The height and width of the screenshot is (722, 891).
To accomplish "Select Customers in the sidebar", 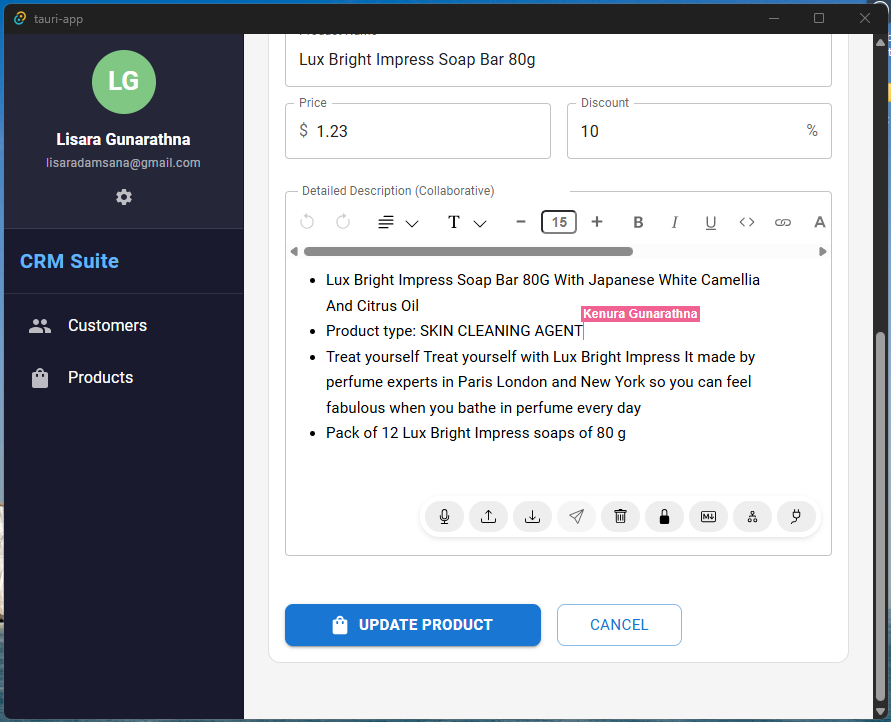I will click(x=107, y=325).
